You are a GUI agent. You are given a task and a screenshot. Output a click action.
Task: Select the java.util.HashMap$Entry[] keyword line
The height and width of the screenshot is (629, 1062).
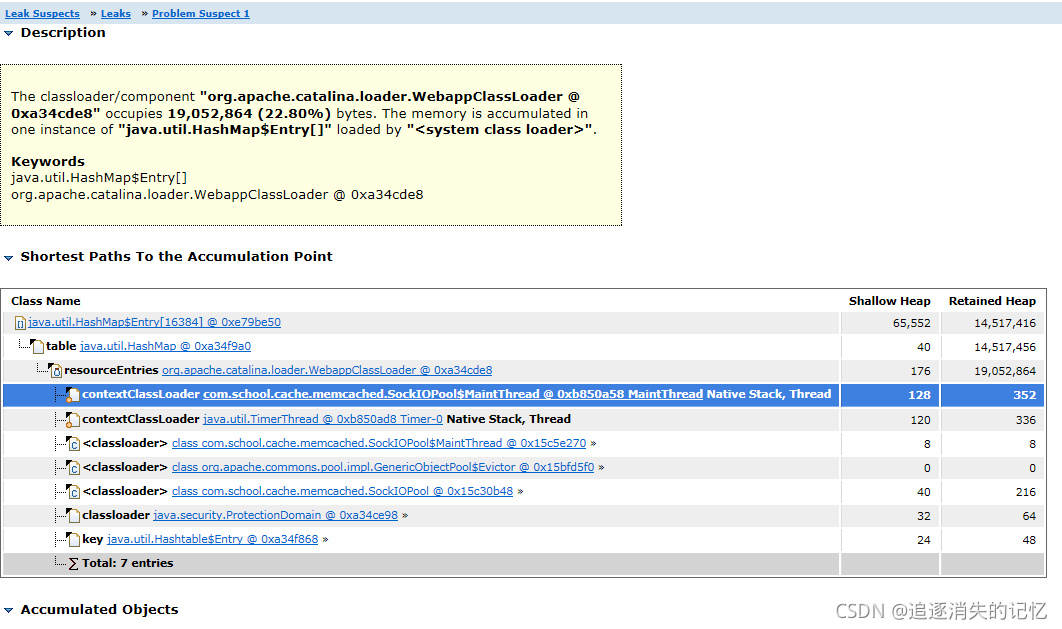(x=99, y=178)
